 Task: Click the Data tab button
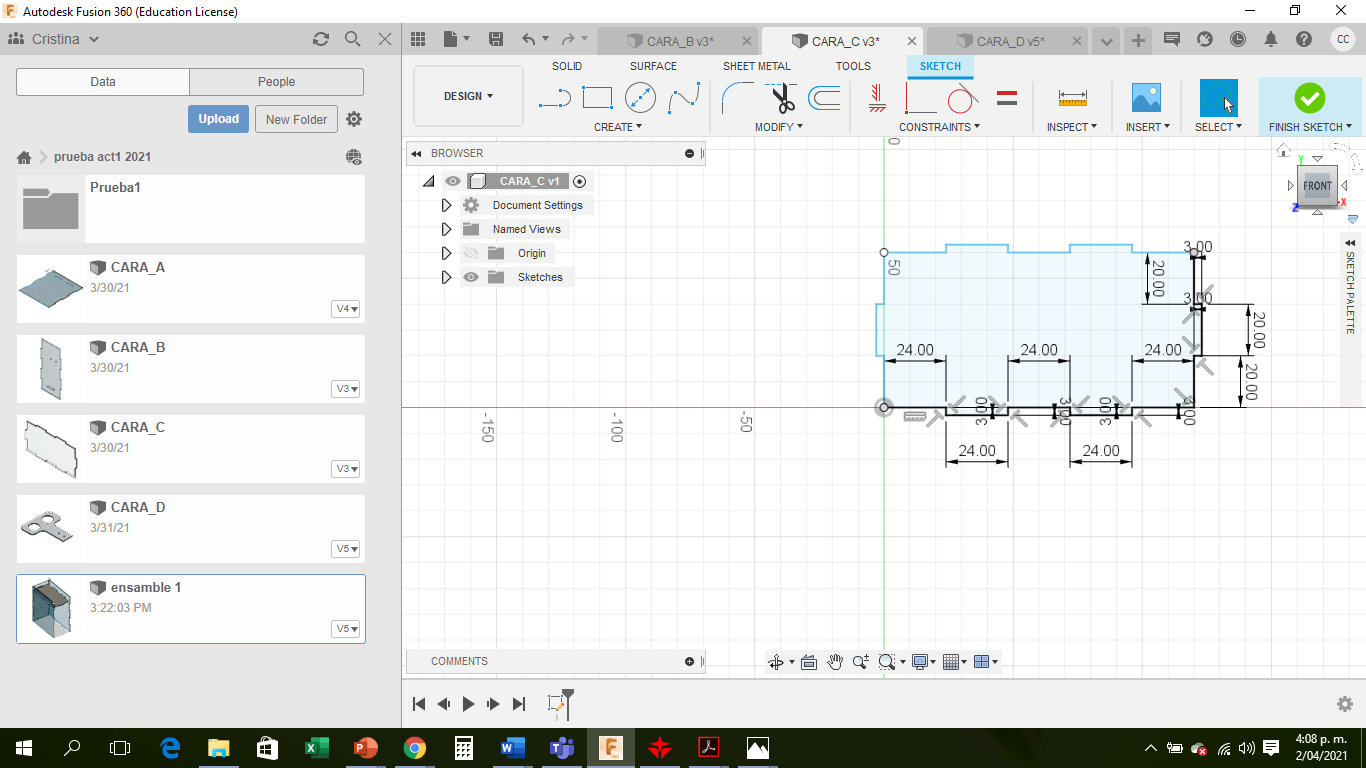[103, 82]
